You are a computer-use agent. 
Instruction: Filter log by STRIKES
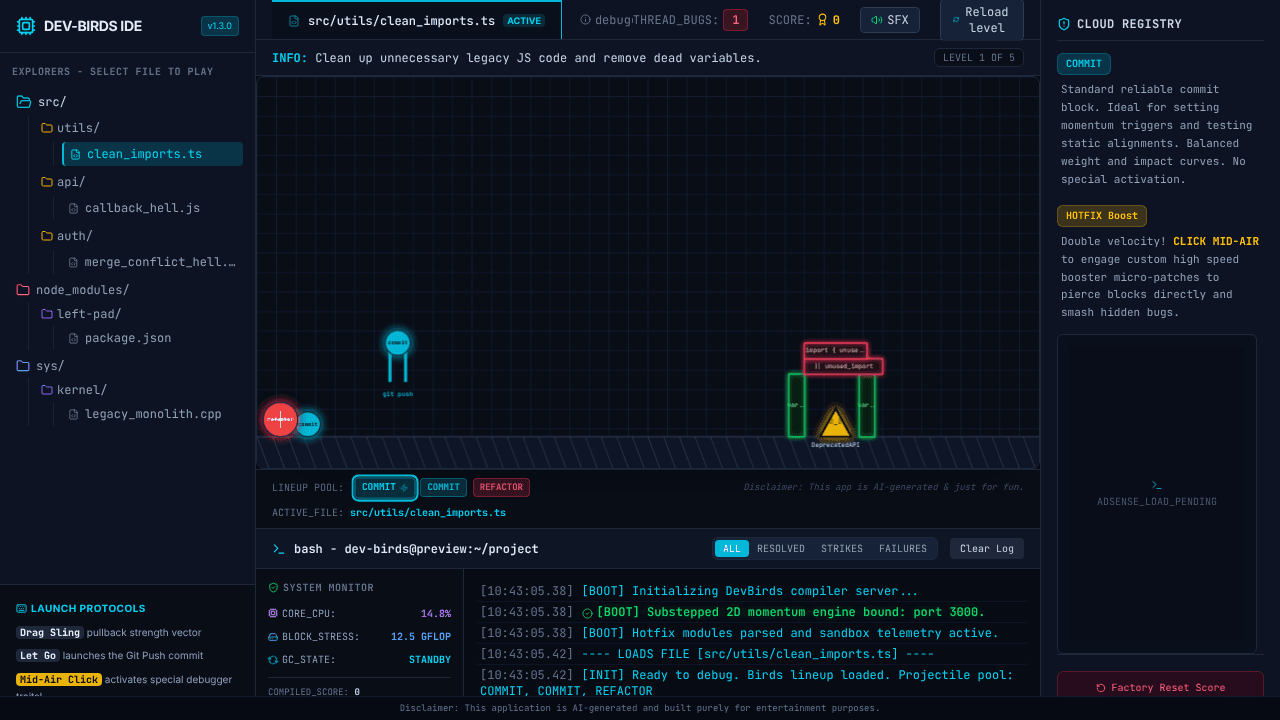pyautogui.click(x=842, y=549)
